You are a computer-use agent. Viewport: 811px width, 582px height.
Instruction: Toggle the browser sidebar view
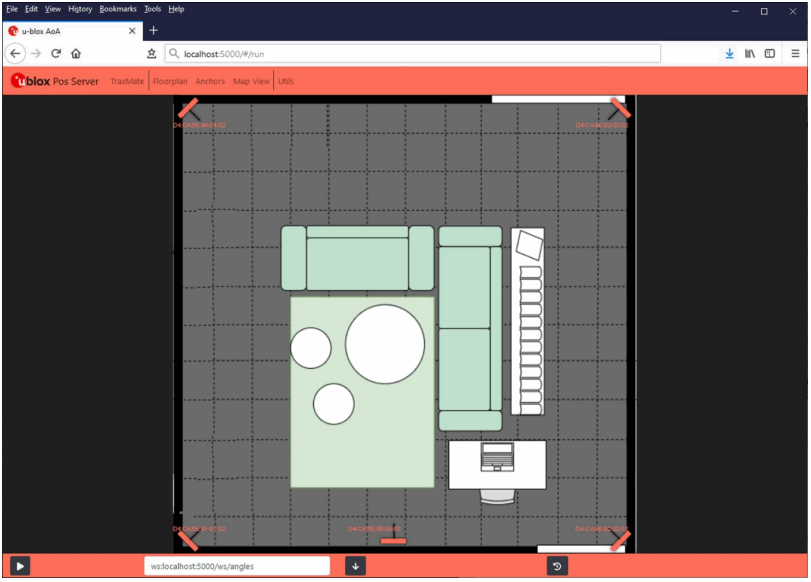(x=770, y=53)
